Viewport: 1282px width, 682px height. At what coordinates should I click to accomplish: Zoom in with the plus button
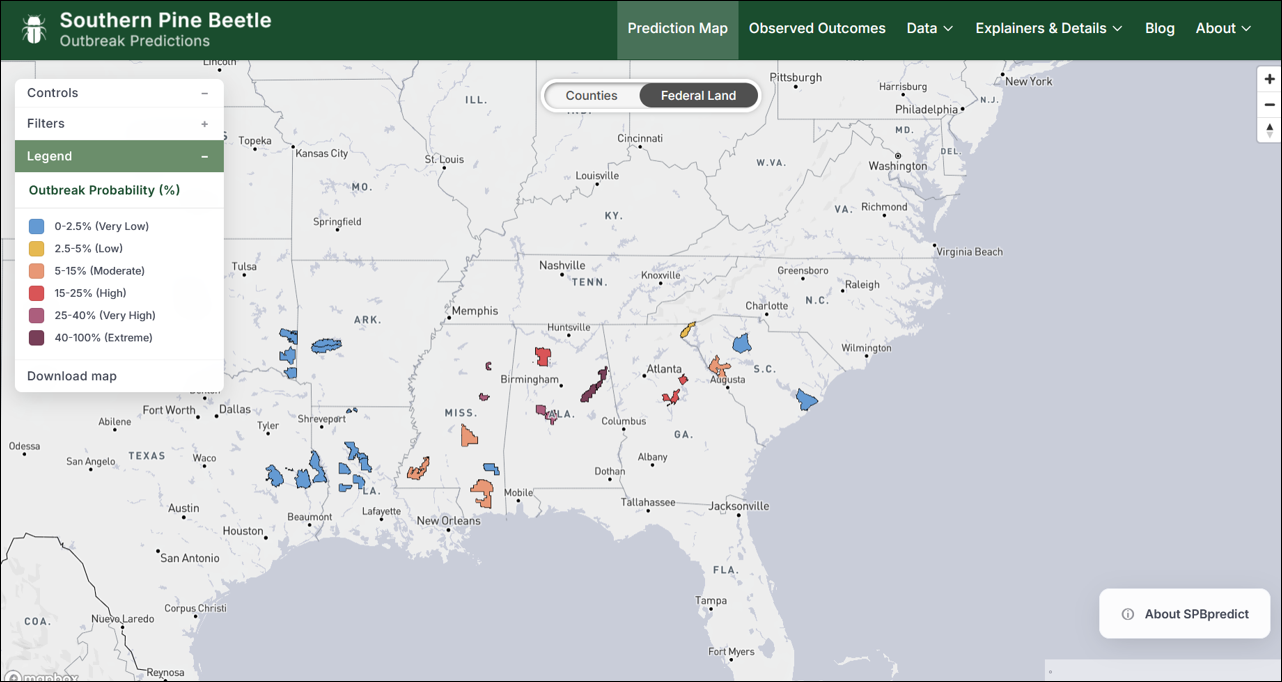tap(1269, 79)
